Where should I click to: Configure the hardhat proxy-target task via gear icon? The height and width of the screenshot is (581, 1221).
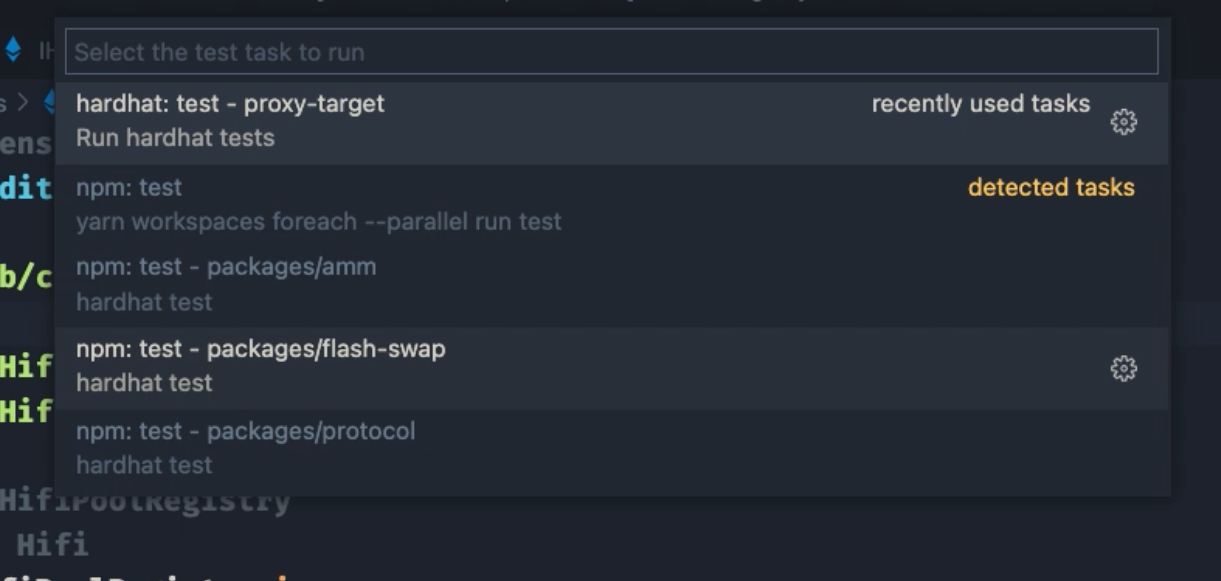pos(1123,122)
